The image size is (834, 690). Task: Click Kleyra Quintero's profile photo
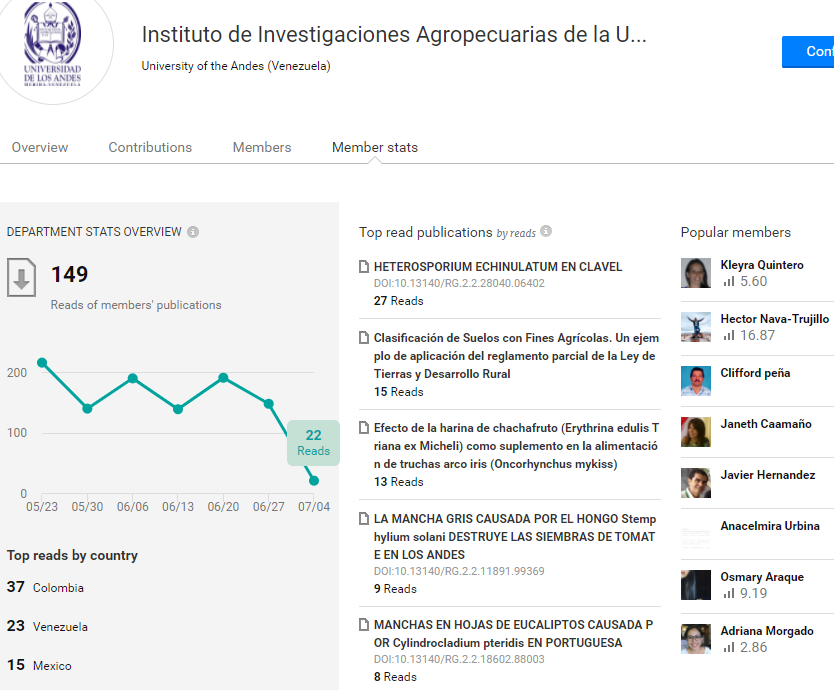point(696,273)
